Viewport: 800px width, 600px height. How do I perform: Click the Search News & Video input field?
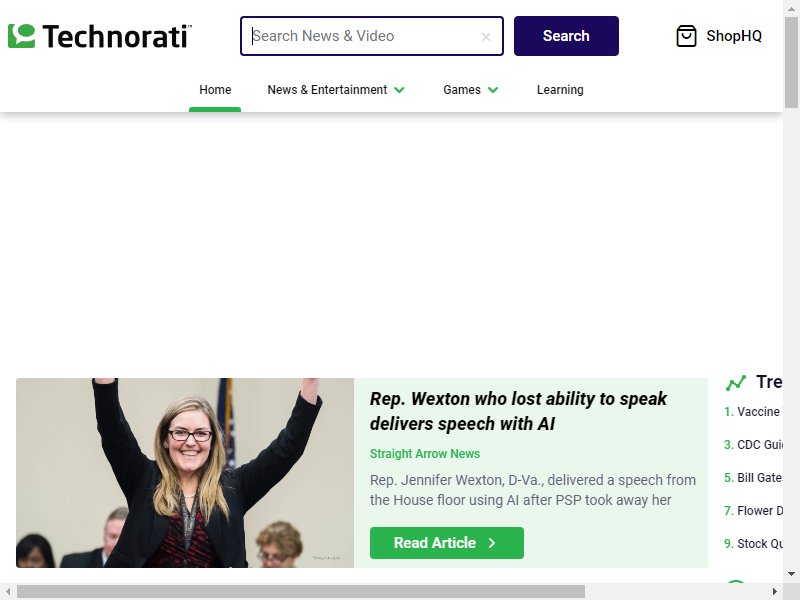(x=365, y=36)
